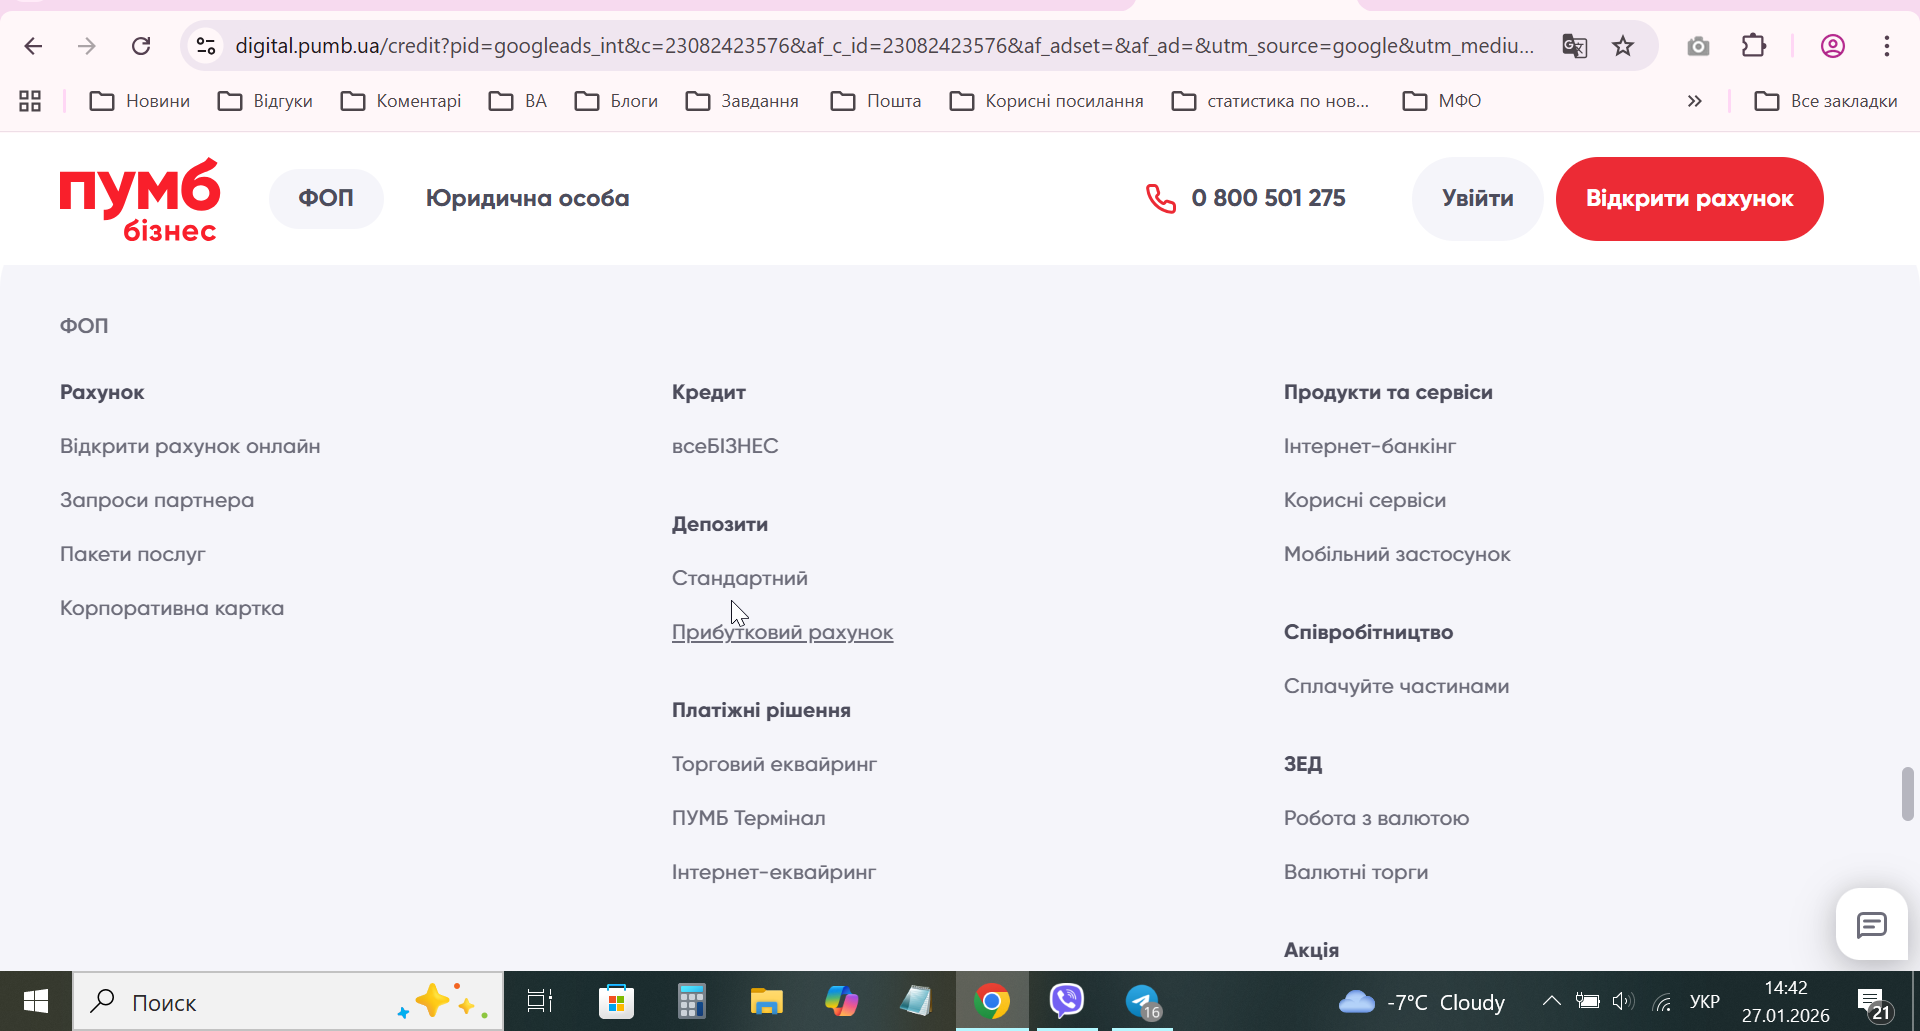Go forward with the browser arrow
This screenshot has width=1920, height=1031.
(x=87, y=46)
